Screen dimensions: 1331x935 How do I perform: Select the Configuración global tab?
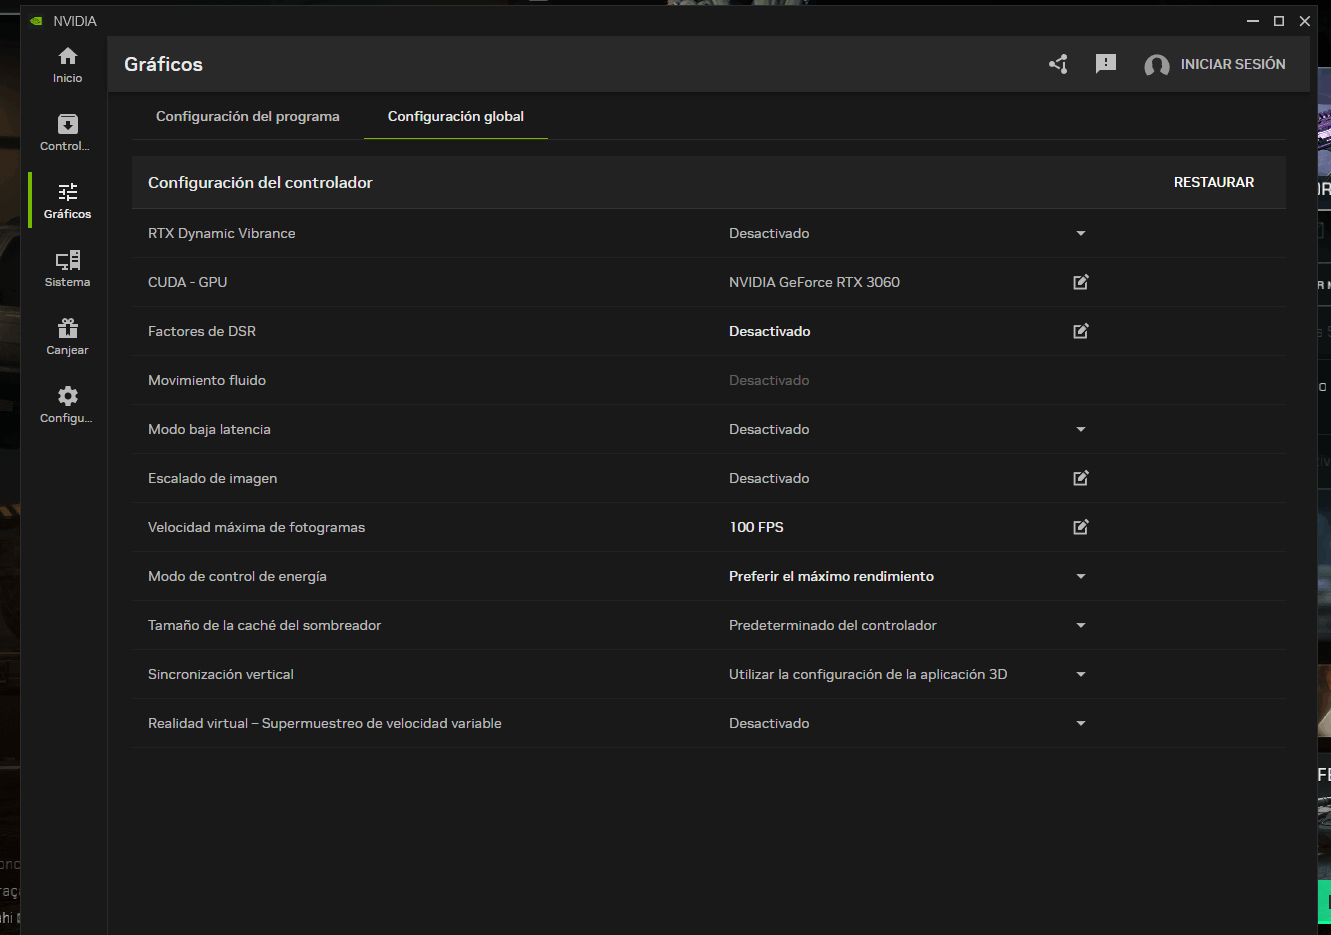(x=456, y=116)
